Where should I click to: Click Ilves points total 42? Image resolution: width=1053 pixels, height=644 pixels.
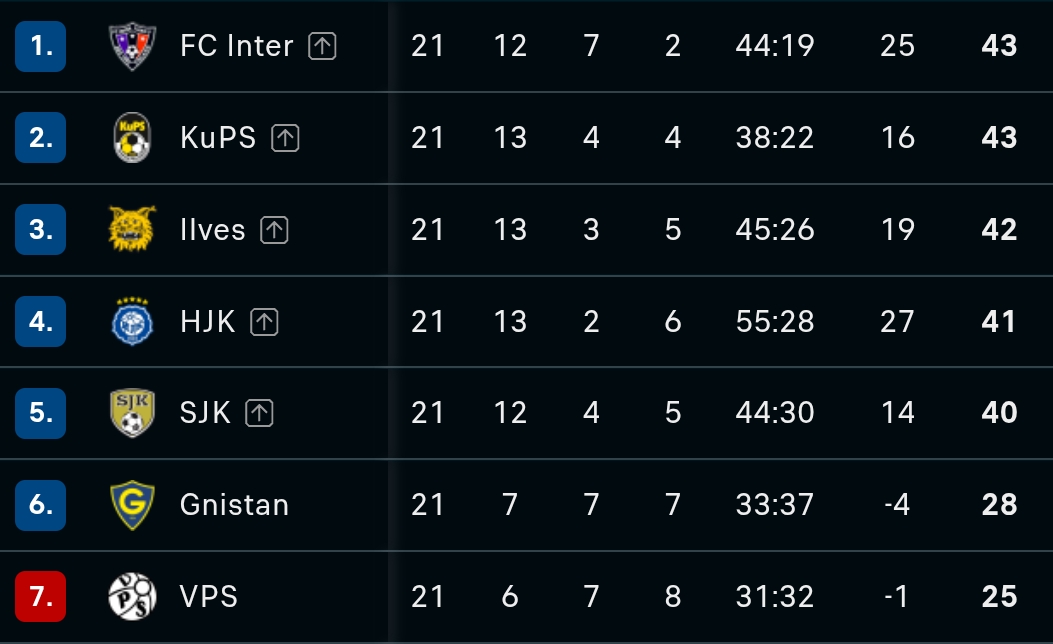(999, 230)
